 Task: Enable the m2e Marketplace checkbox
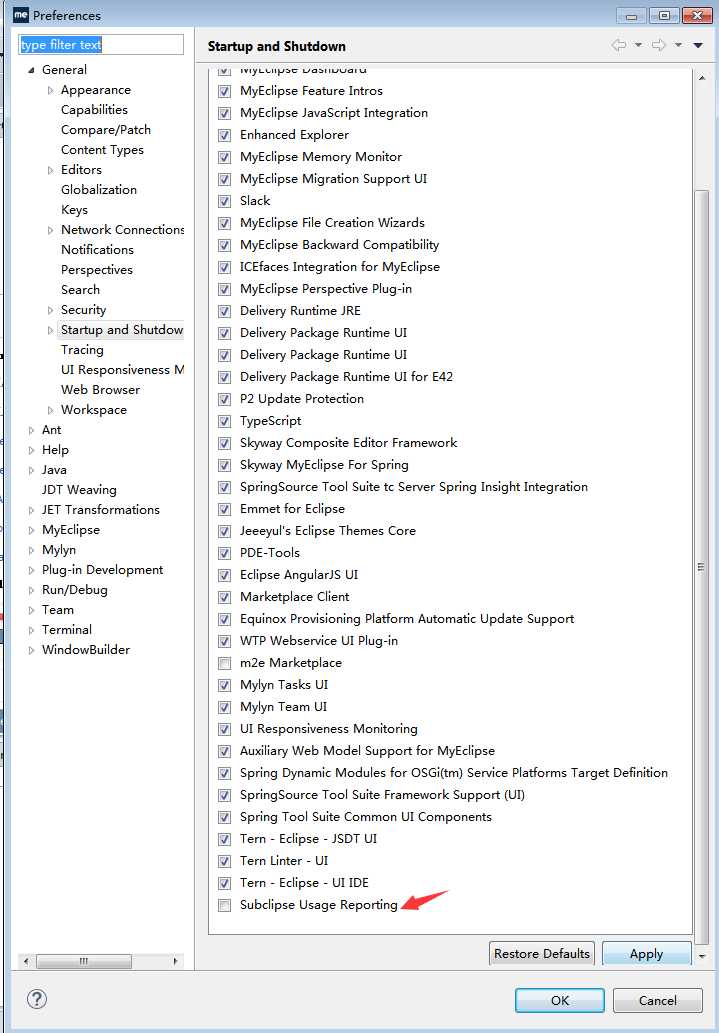pyautogui.click(x=225, y=663)
